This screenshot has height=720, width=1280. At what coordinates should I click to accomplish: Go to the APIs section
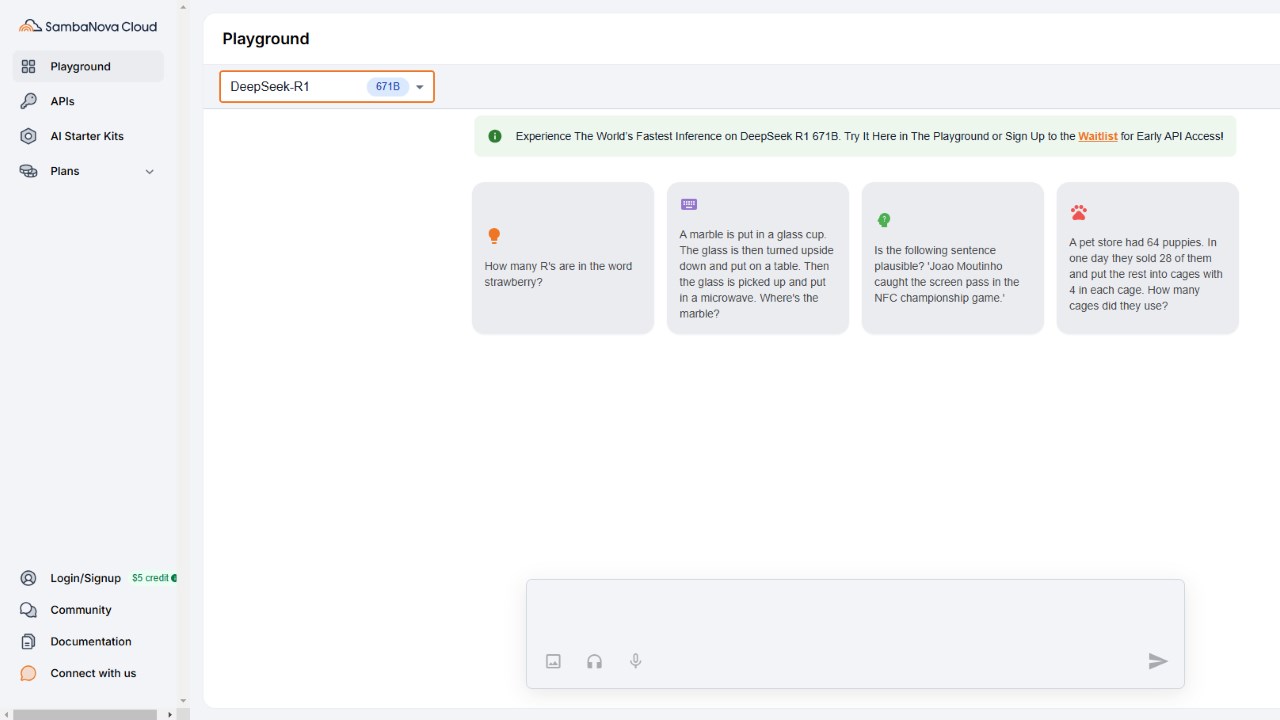pyautogui.click(x=88, y=101)
